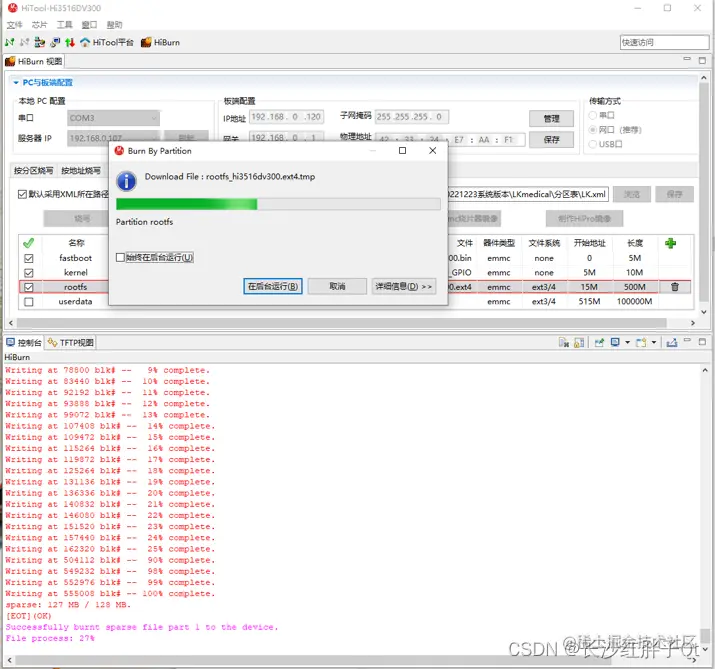
Task: Launch HiBurn from the toolbar
Action: 160,42
